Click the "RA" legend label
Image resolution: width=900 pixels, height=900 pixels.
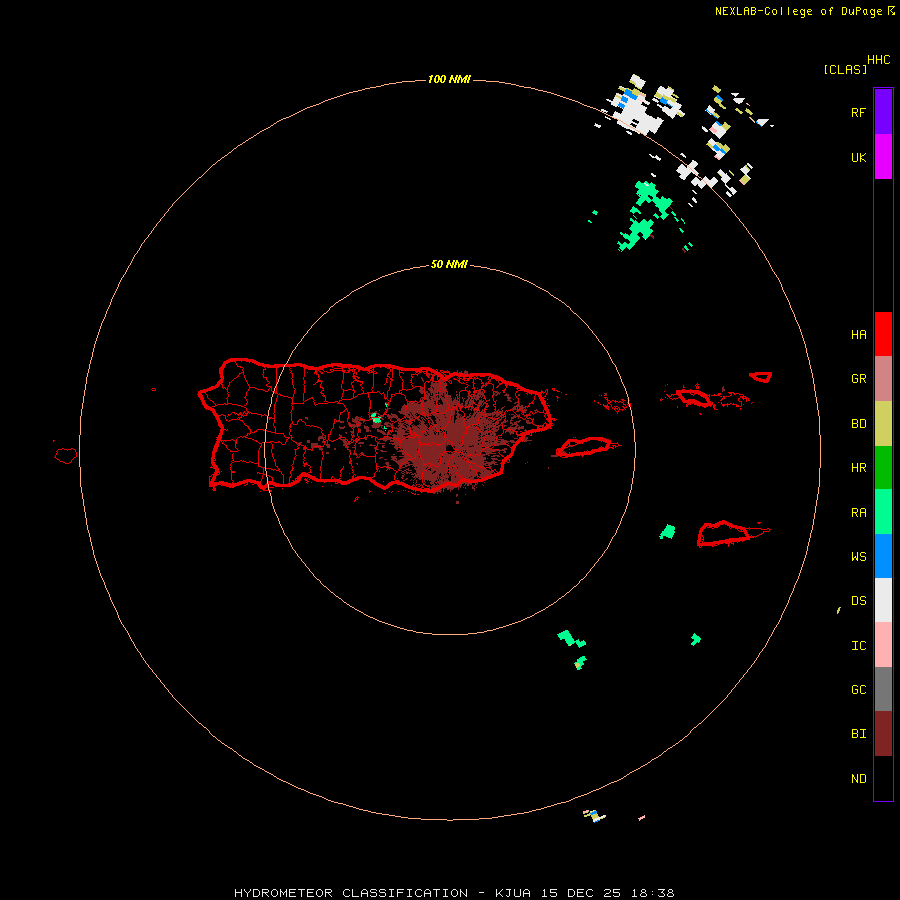coord(858,513)
